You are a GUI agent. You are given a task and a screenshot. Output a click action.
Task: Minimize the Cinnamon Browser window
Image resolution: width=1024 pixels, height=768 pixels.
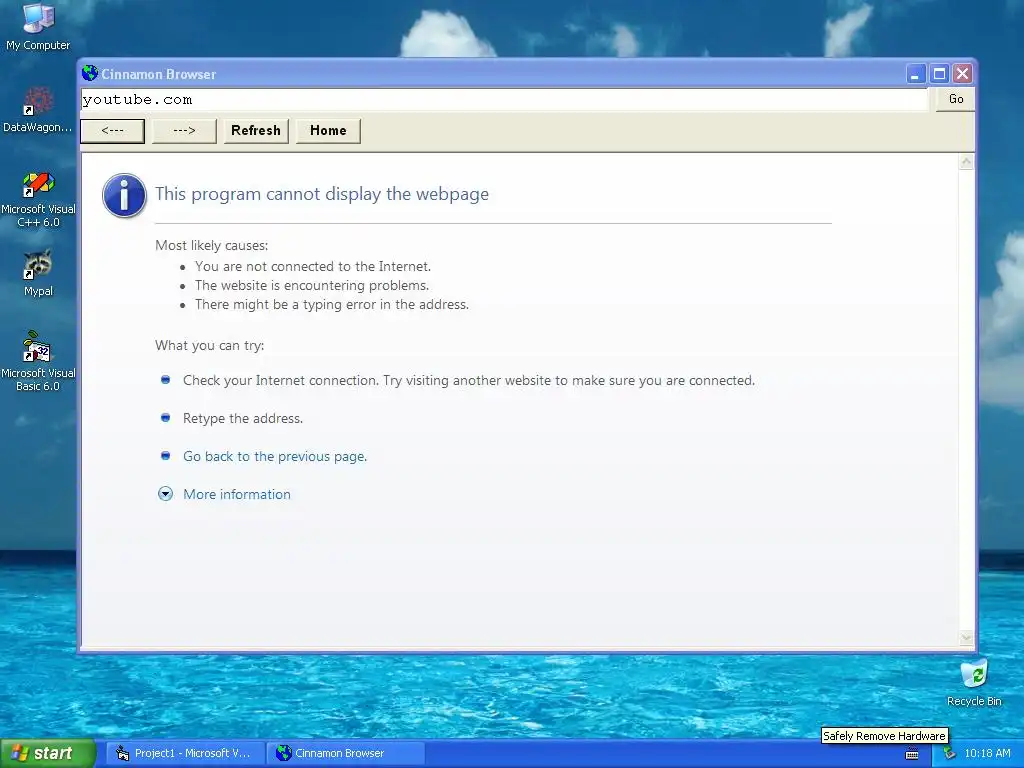tap(916, 74)
